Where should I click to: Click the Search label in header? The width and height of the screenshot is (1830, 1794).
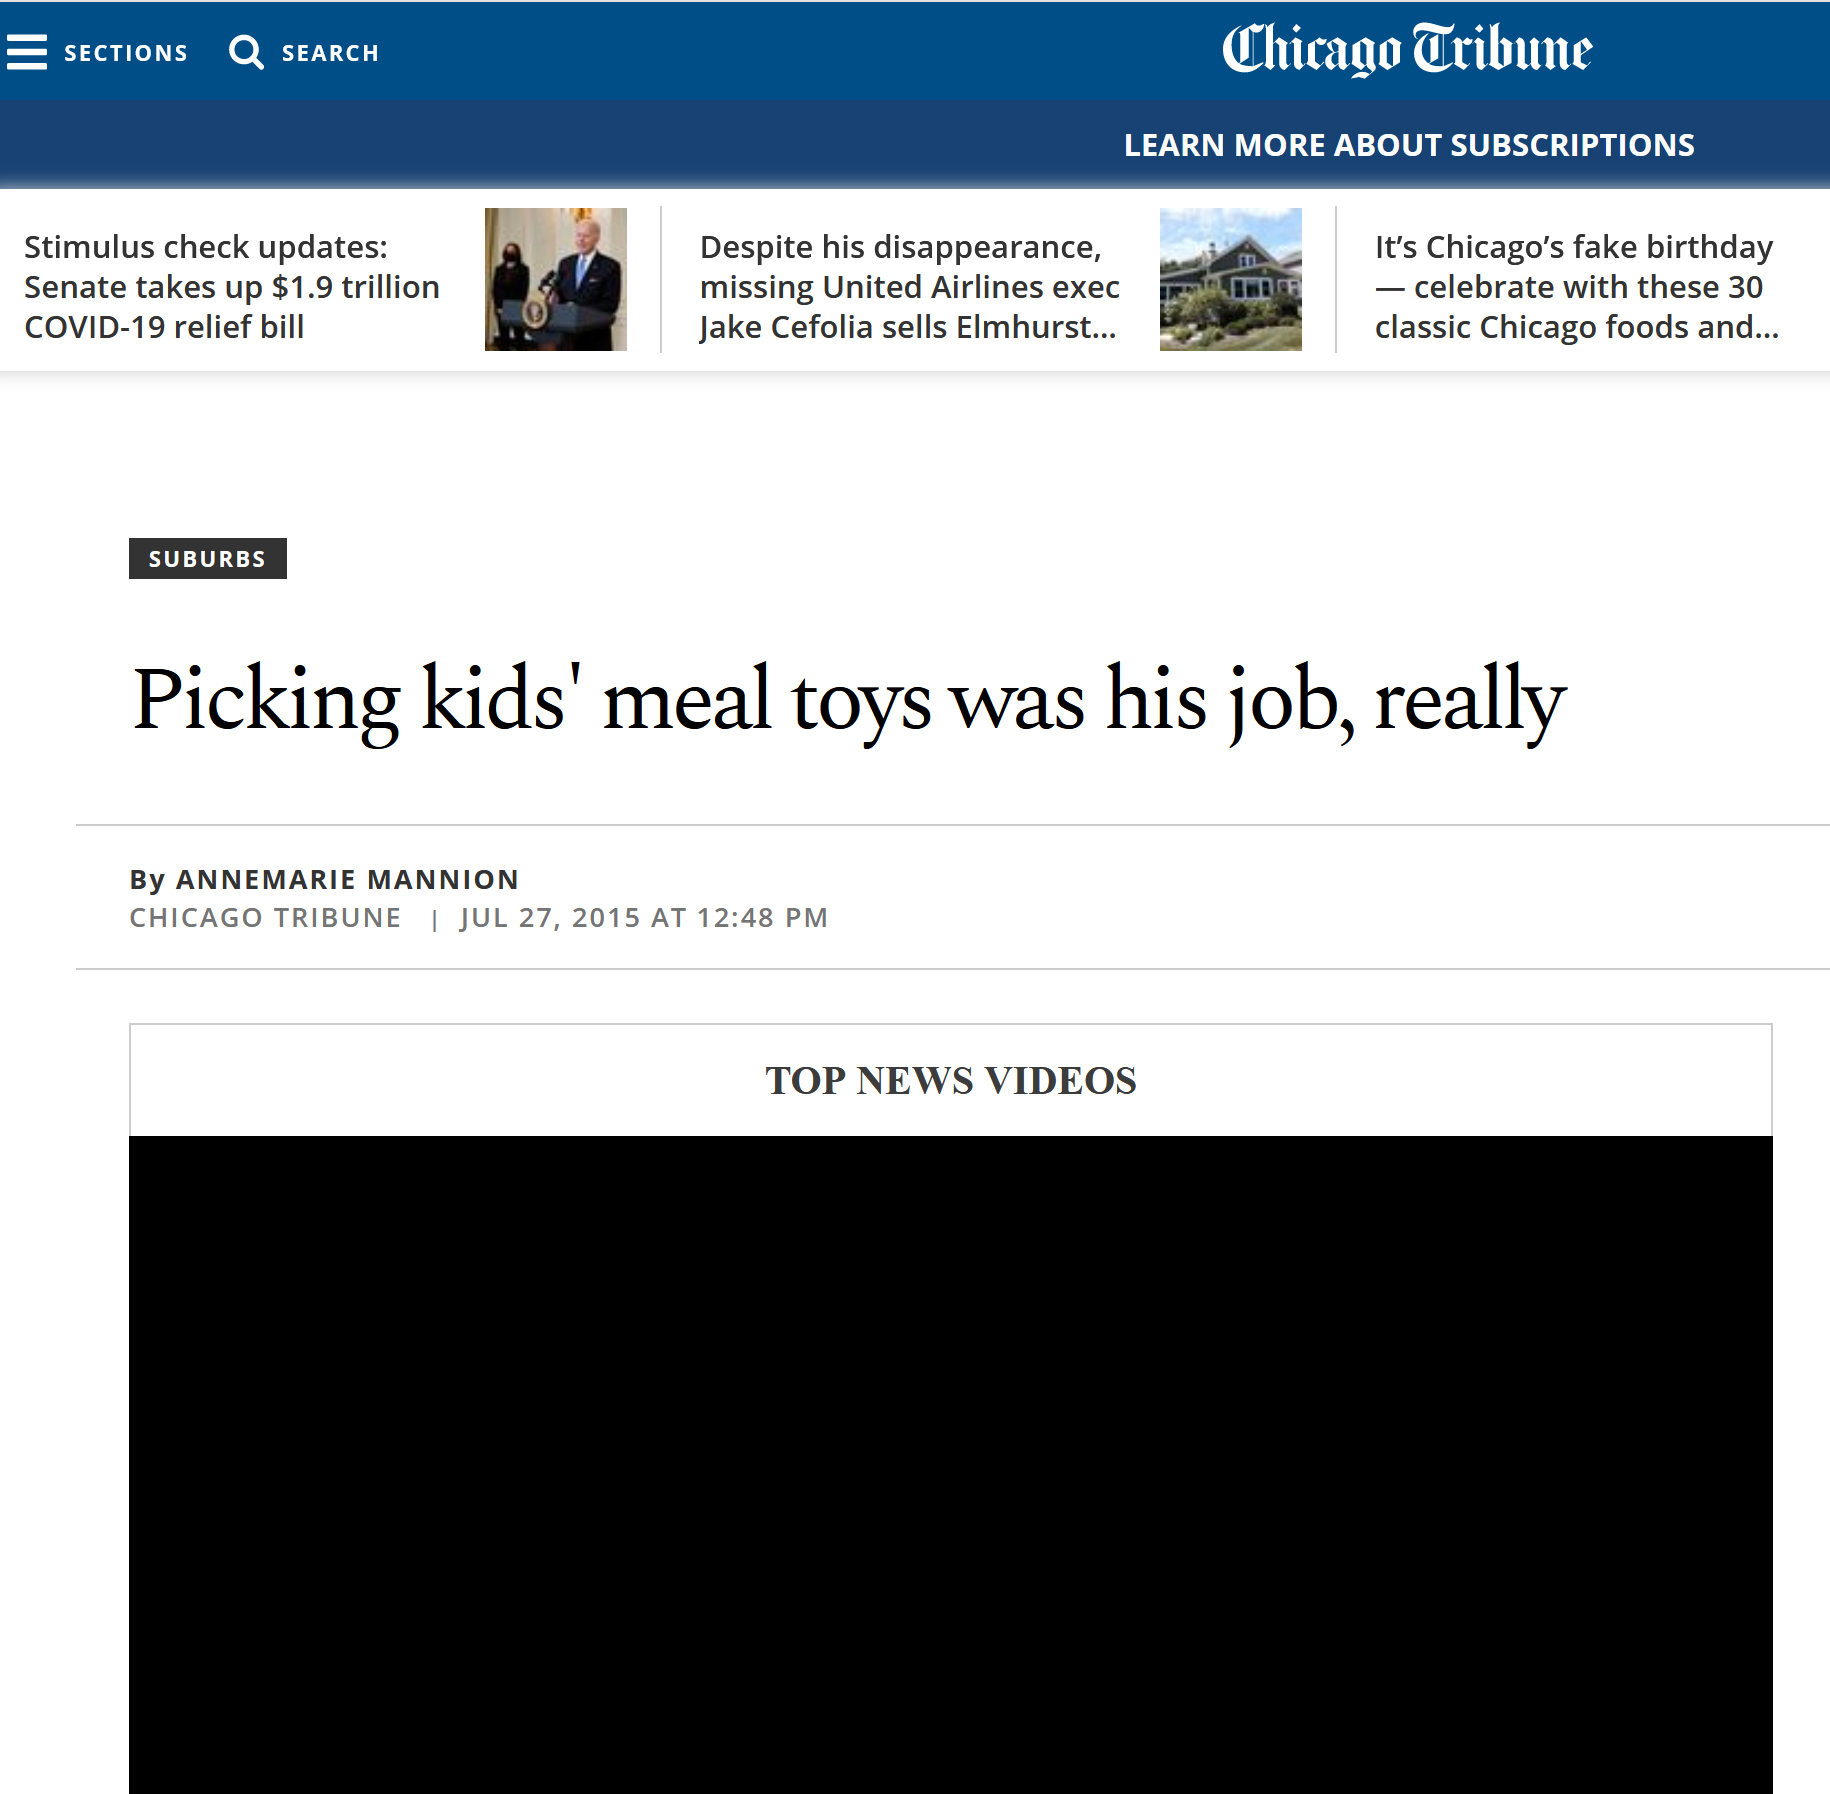(x=330, y=53)
